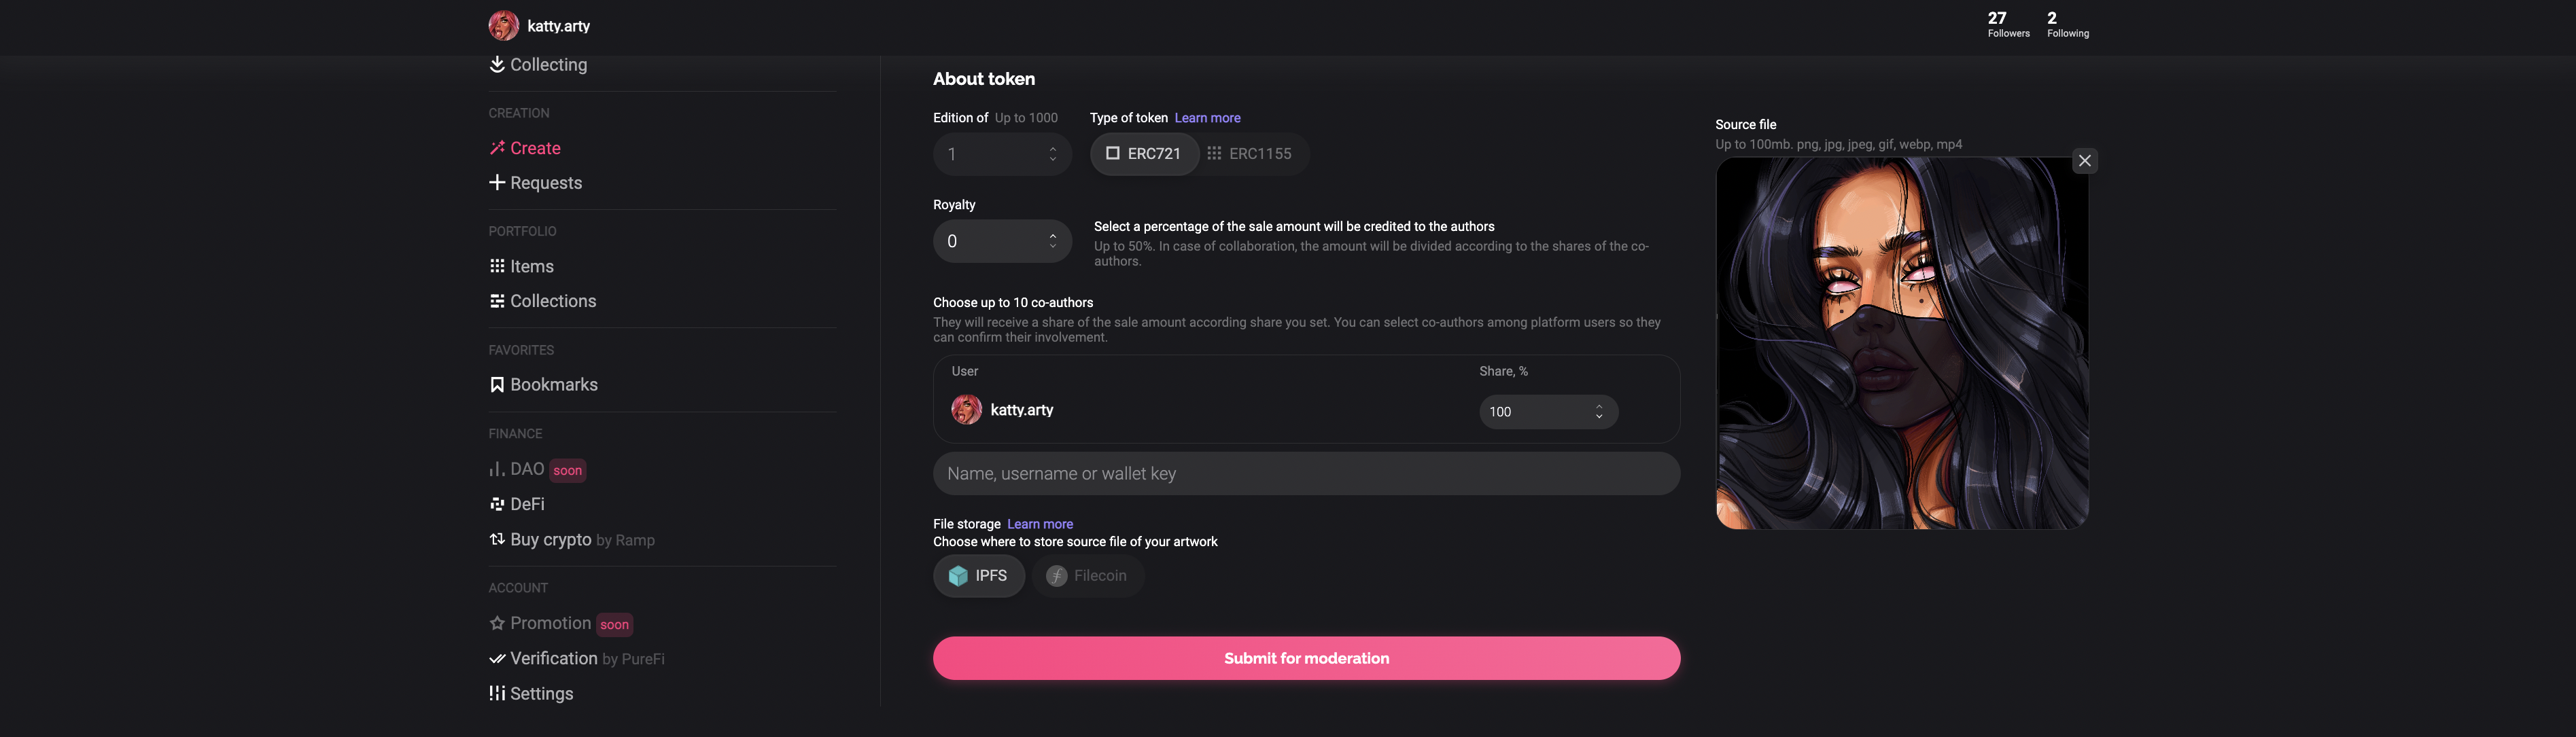
Task: Open Verification by PureFi menu item
Action: pos(577,658)
